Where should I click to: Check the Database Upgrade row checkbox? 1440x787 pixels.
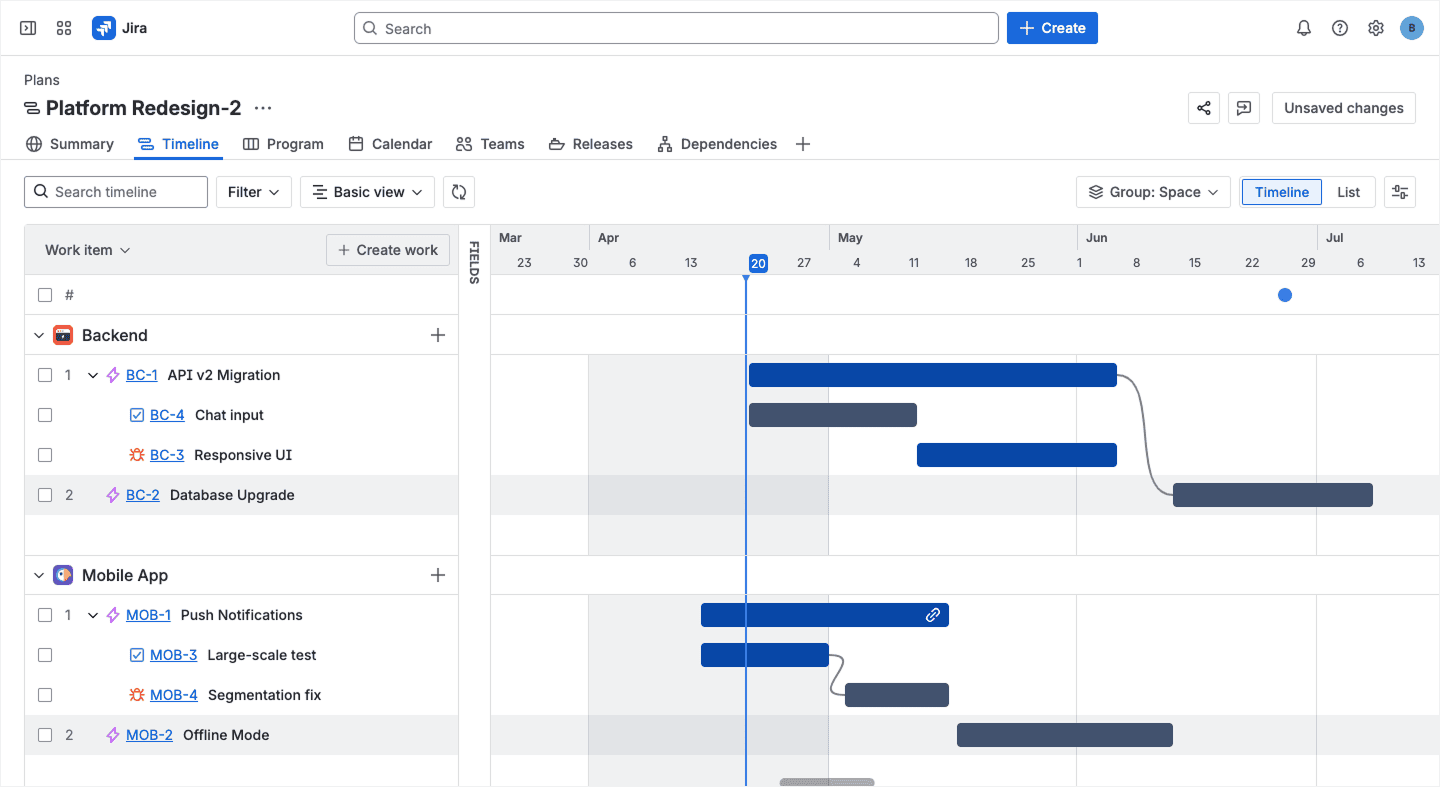click(45, 495)
